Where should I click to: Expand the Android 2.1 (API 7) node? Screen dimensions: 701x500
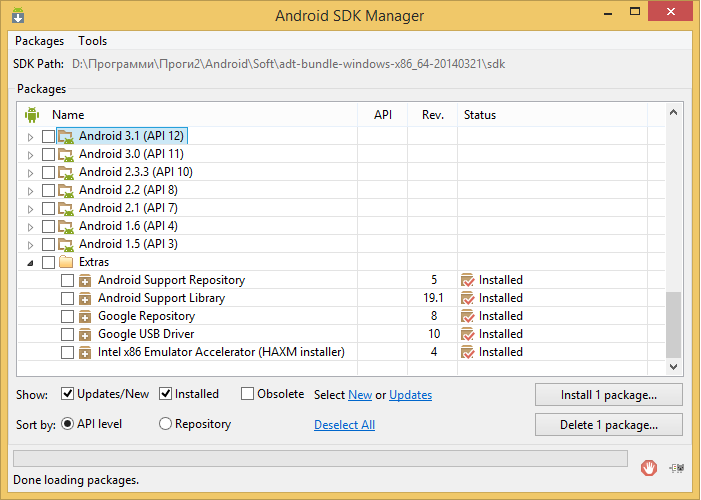30,209
